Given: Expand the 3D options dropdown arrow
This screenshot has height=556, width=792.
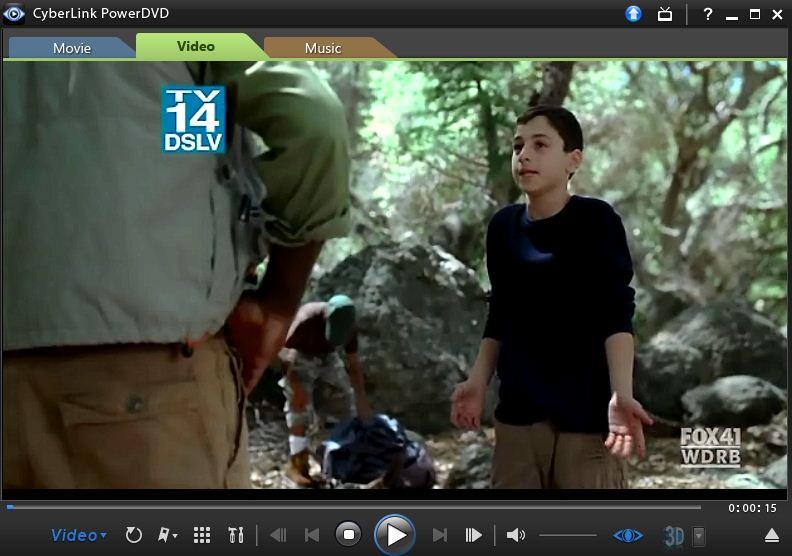Looking at the screenshot, I should tap(699, 536).
